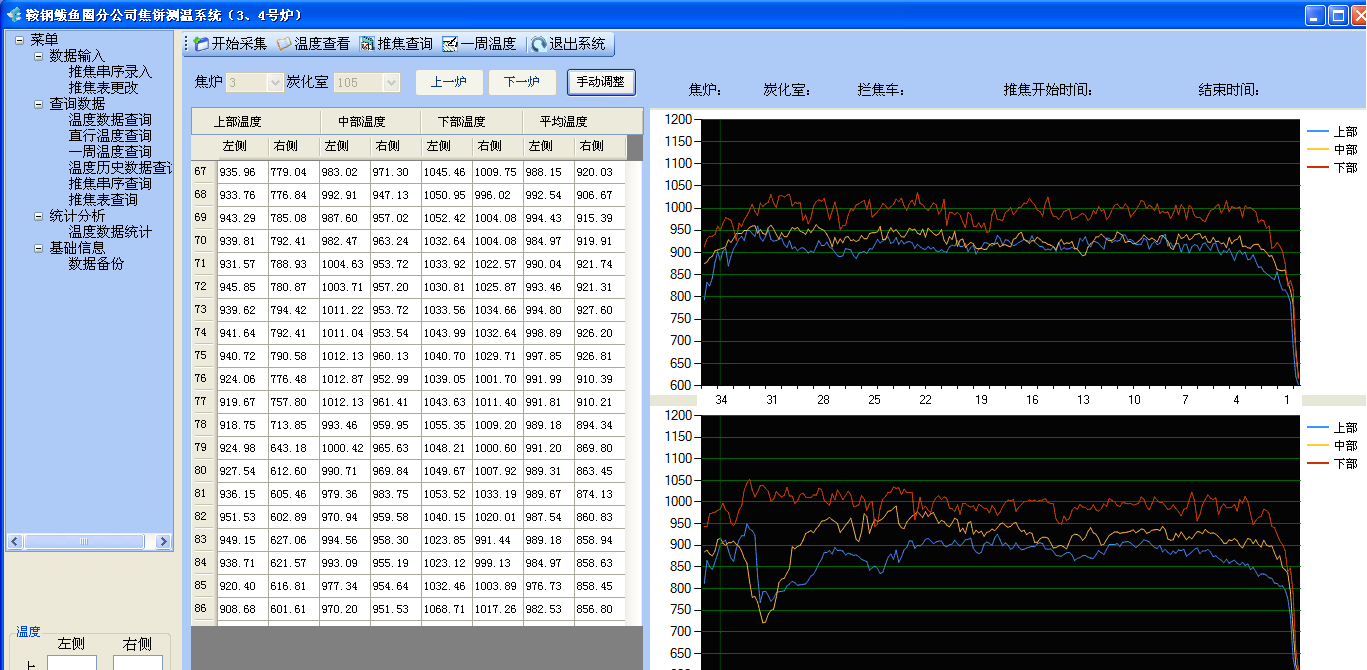The width and height of the screenshot is (1367, 670).
Task: Click the 推焦查询 toolbar icon
Action: [x=368, y=44]
